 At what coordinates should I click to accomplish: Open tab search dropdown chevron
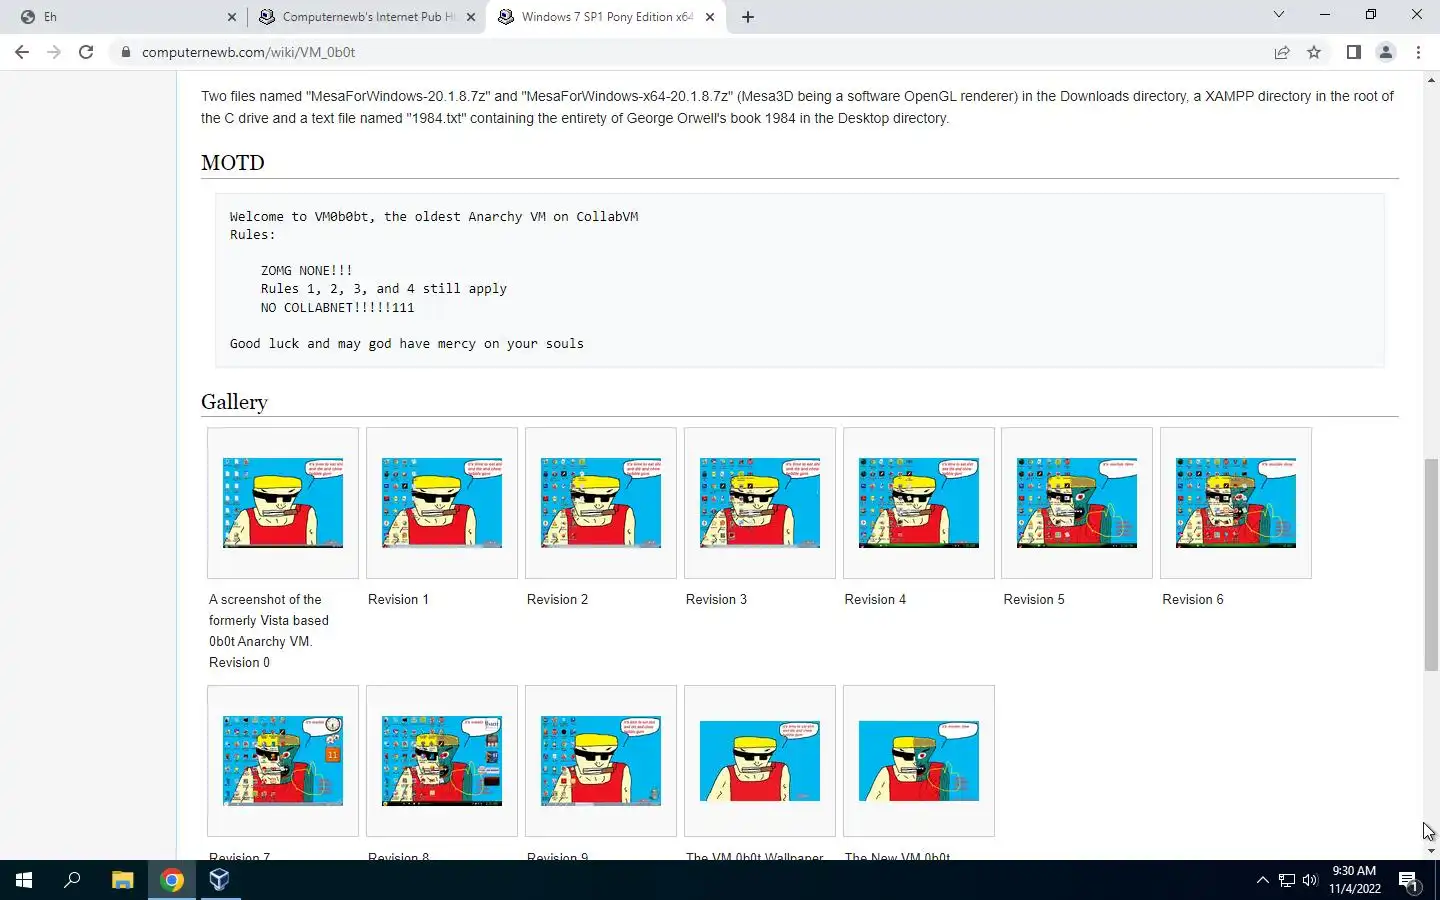[x=1278, y=14]
